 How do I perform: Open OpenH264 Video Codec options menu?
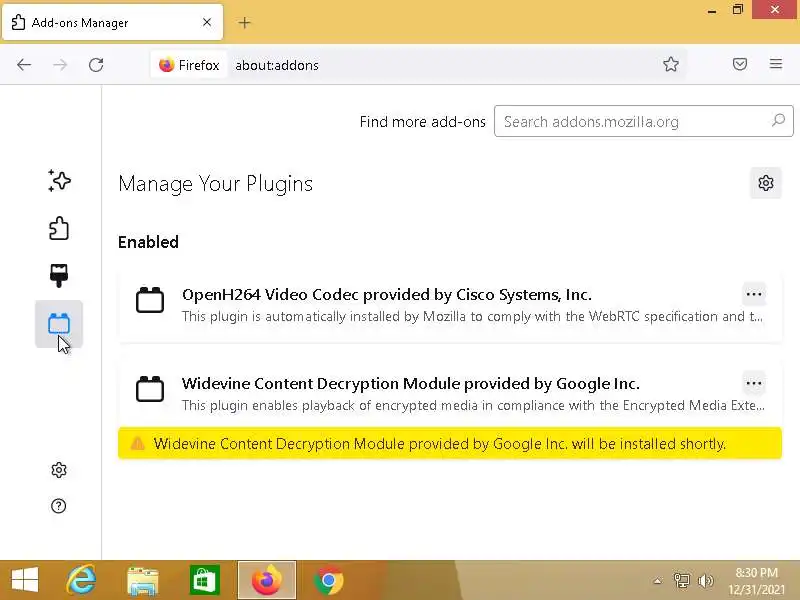(754, 294)
